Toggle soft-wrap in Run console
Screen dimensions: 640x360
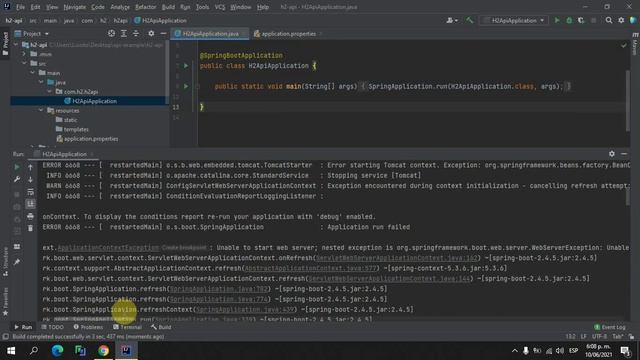pyautogui.click(x=30, y=192)
